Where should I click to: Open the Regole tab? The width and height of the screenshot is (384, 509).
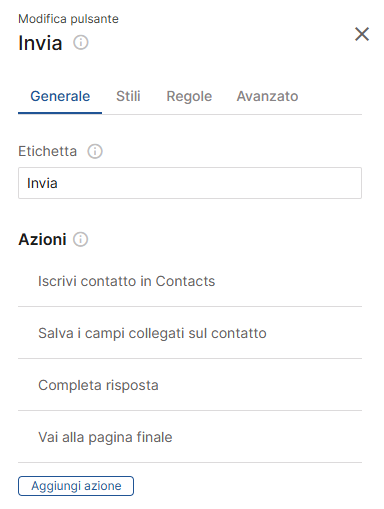pyautogui.click(x=189, y=96)
